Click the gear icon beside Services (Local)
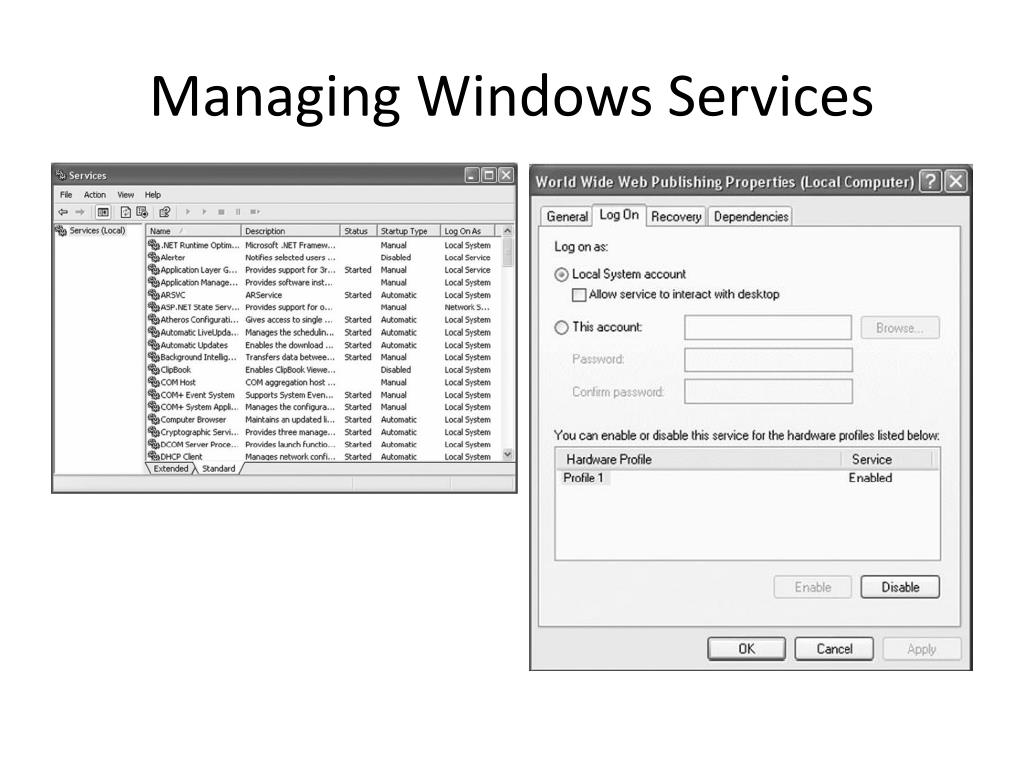The image size is (1024, 768). click(x=61, y=231)
